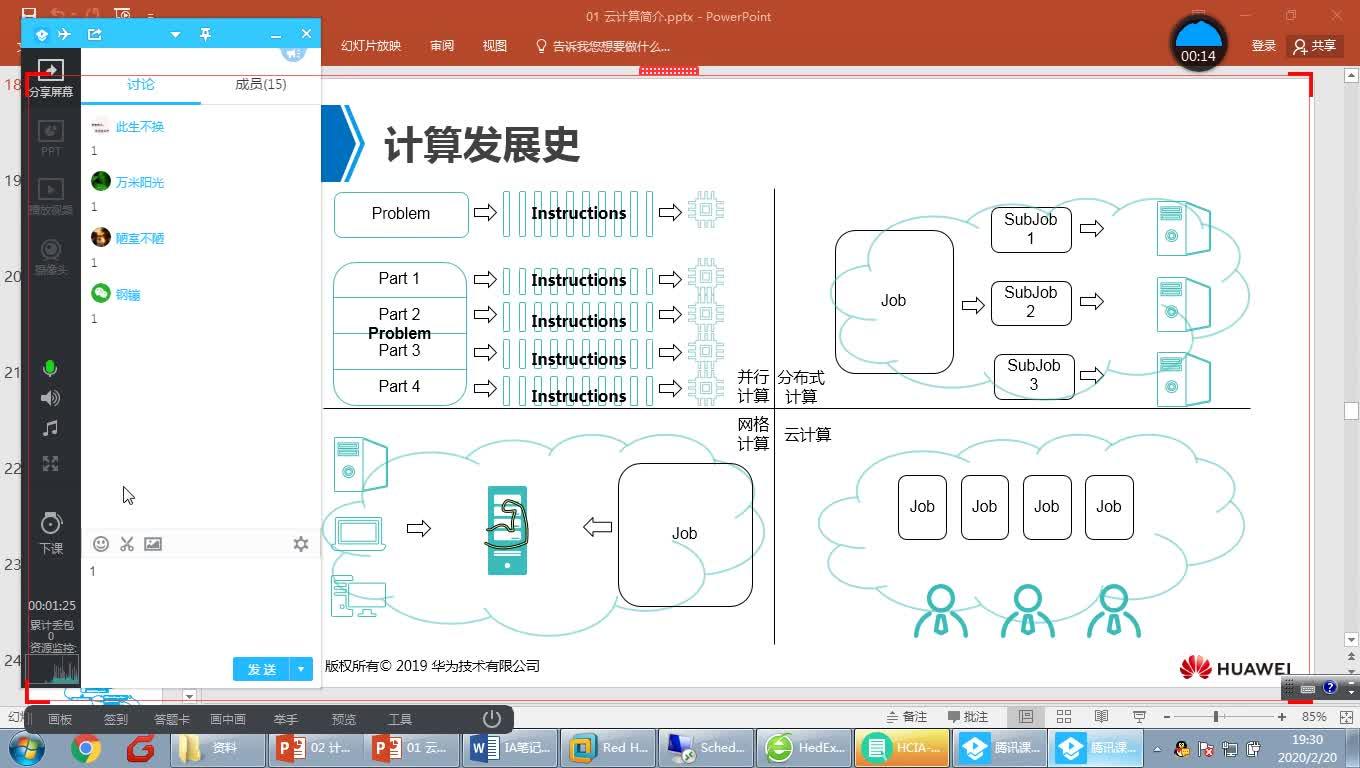Toggle the pin window icon
The image size is (1360, 768).
[205, 34]
